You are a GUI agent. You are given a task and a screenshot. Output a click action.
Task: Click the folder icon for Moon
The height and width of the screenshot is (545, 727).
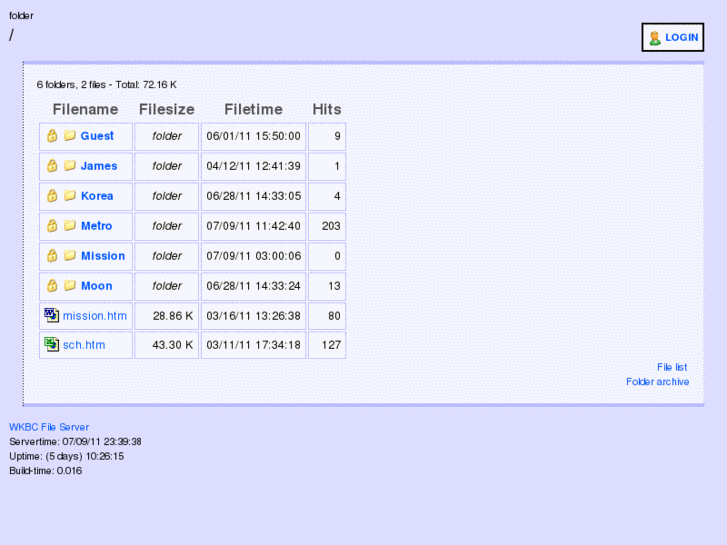click(x=70, y=286)
